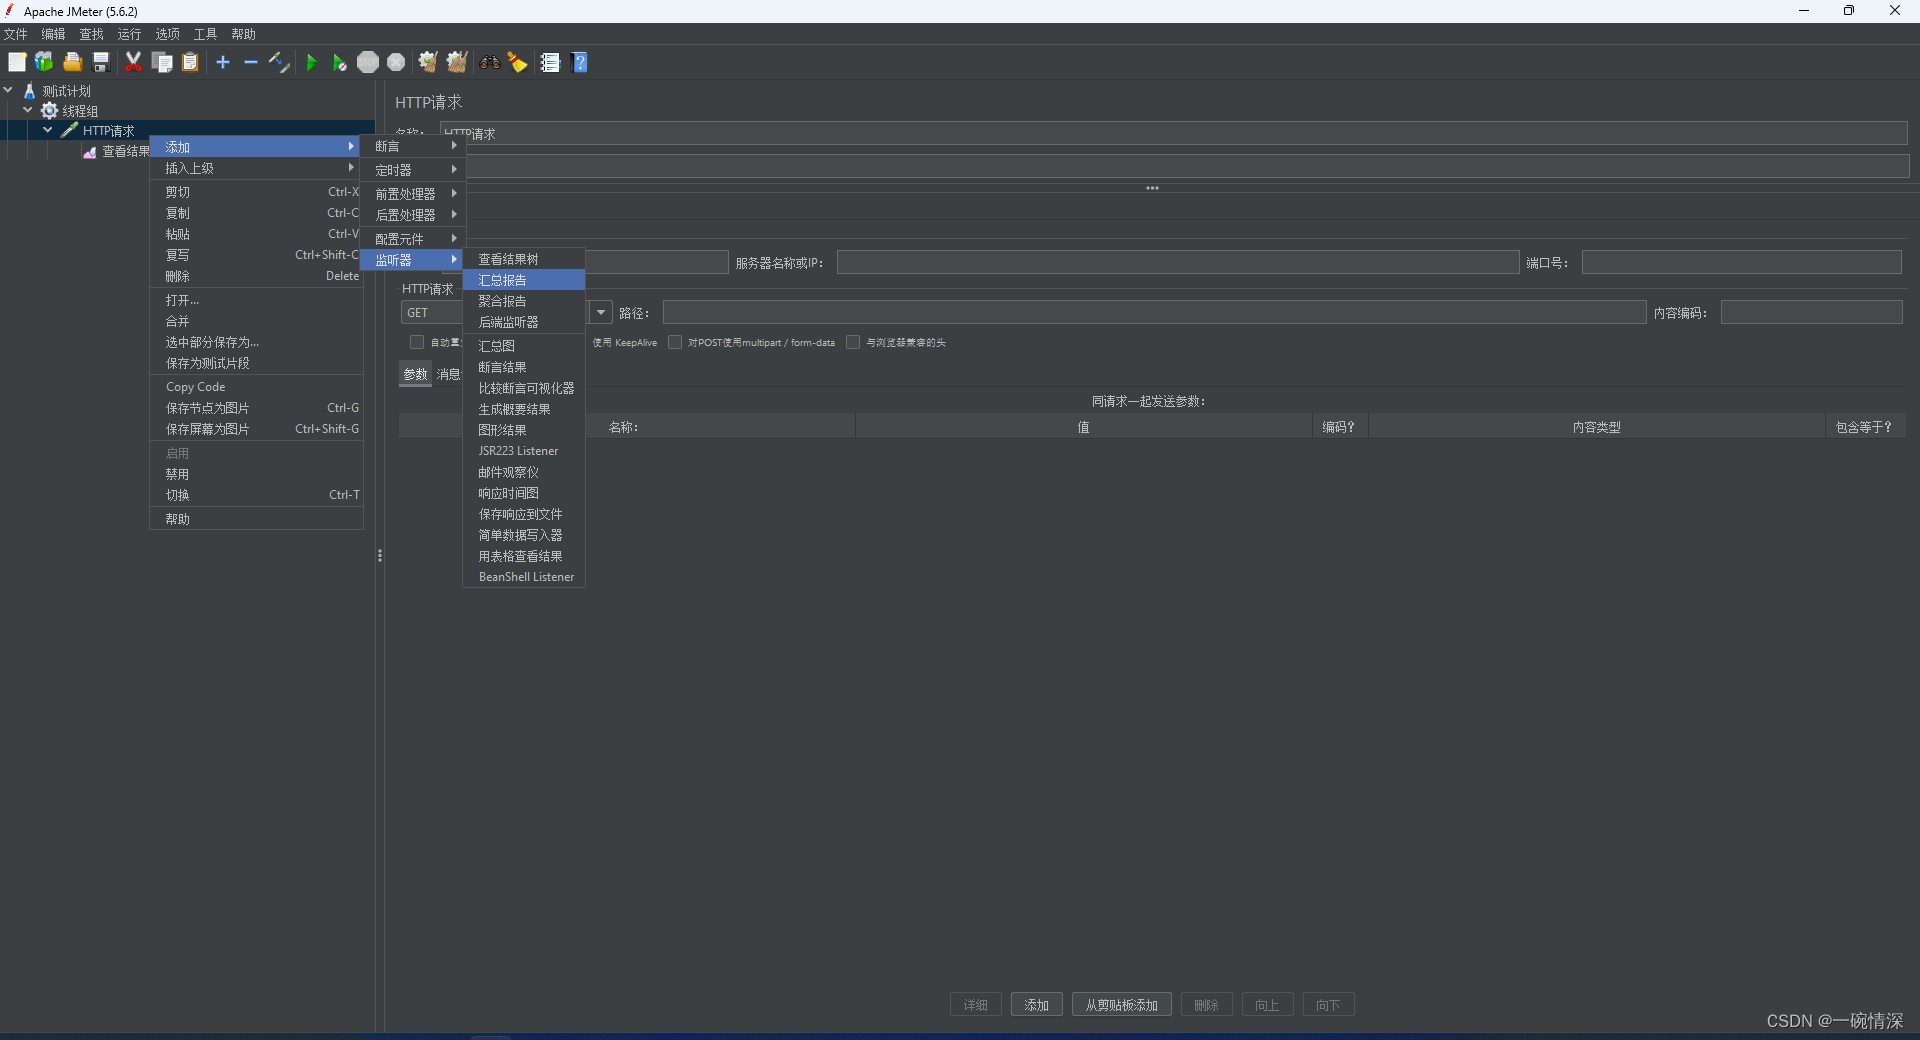Viewport: 1920px width, 1040px height.
Task: Choose 汇总报告 from the listener submenu
Action: click(x=524, y=280)
